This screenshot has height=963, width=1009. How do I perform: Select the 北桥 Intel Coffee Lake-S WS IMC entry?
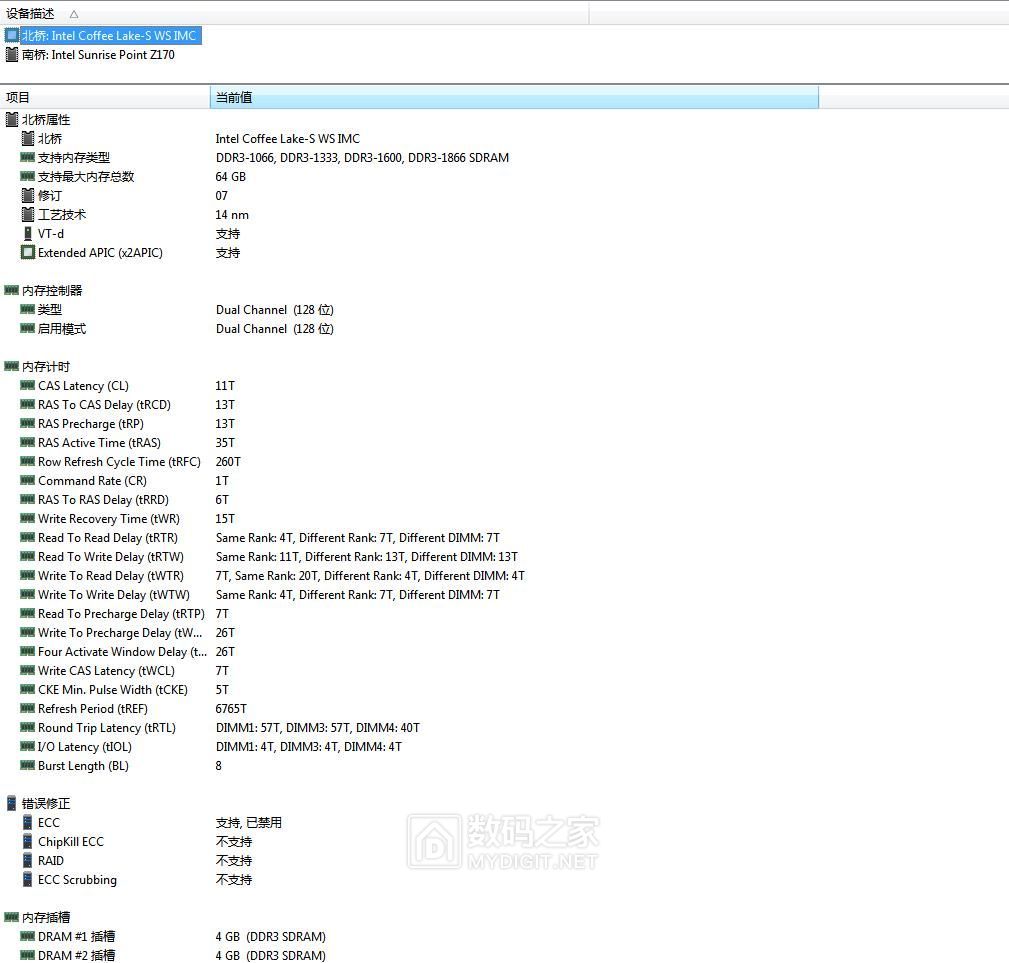110,35
